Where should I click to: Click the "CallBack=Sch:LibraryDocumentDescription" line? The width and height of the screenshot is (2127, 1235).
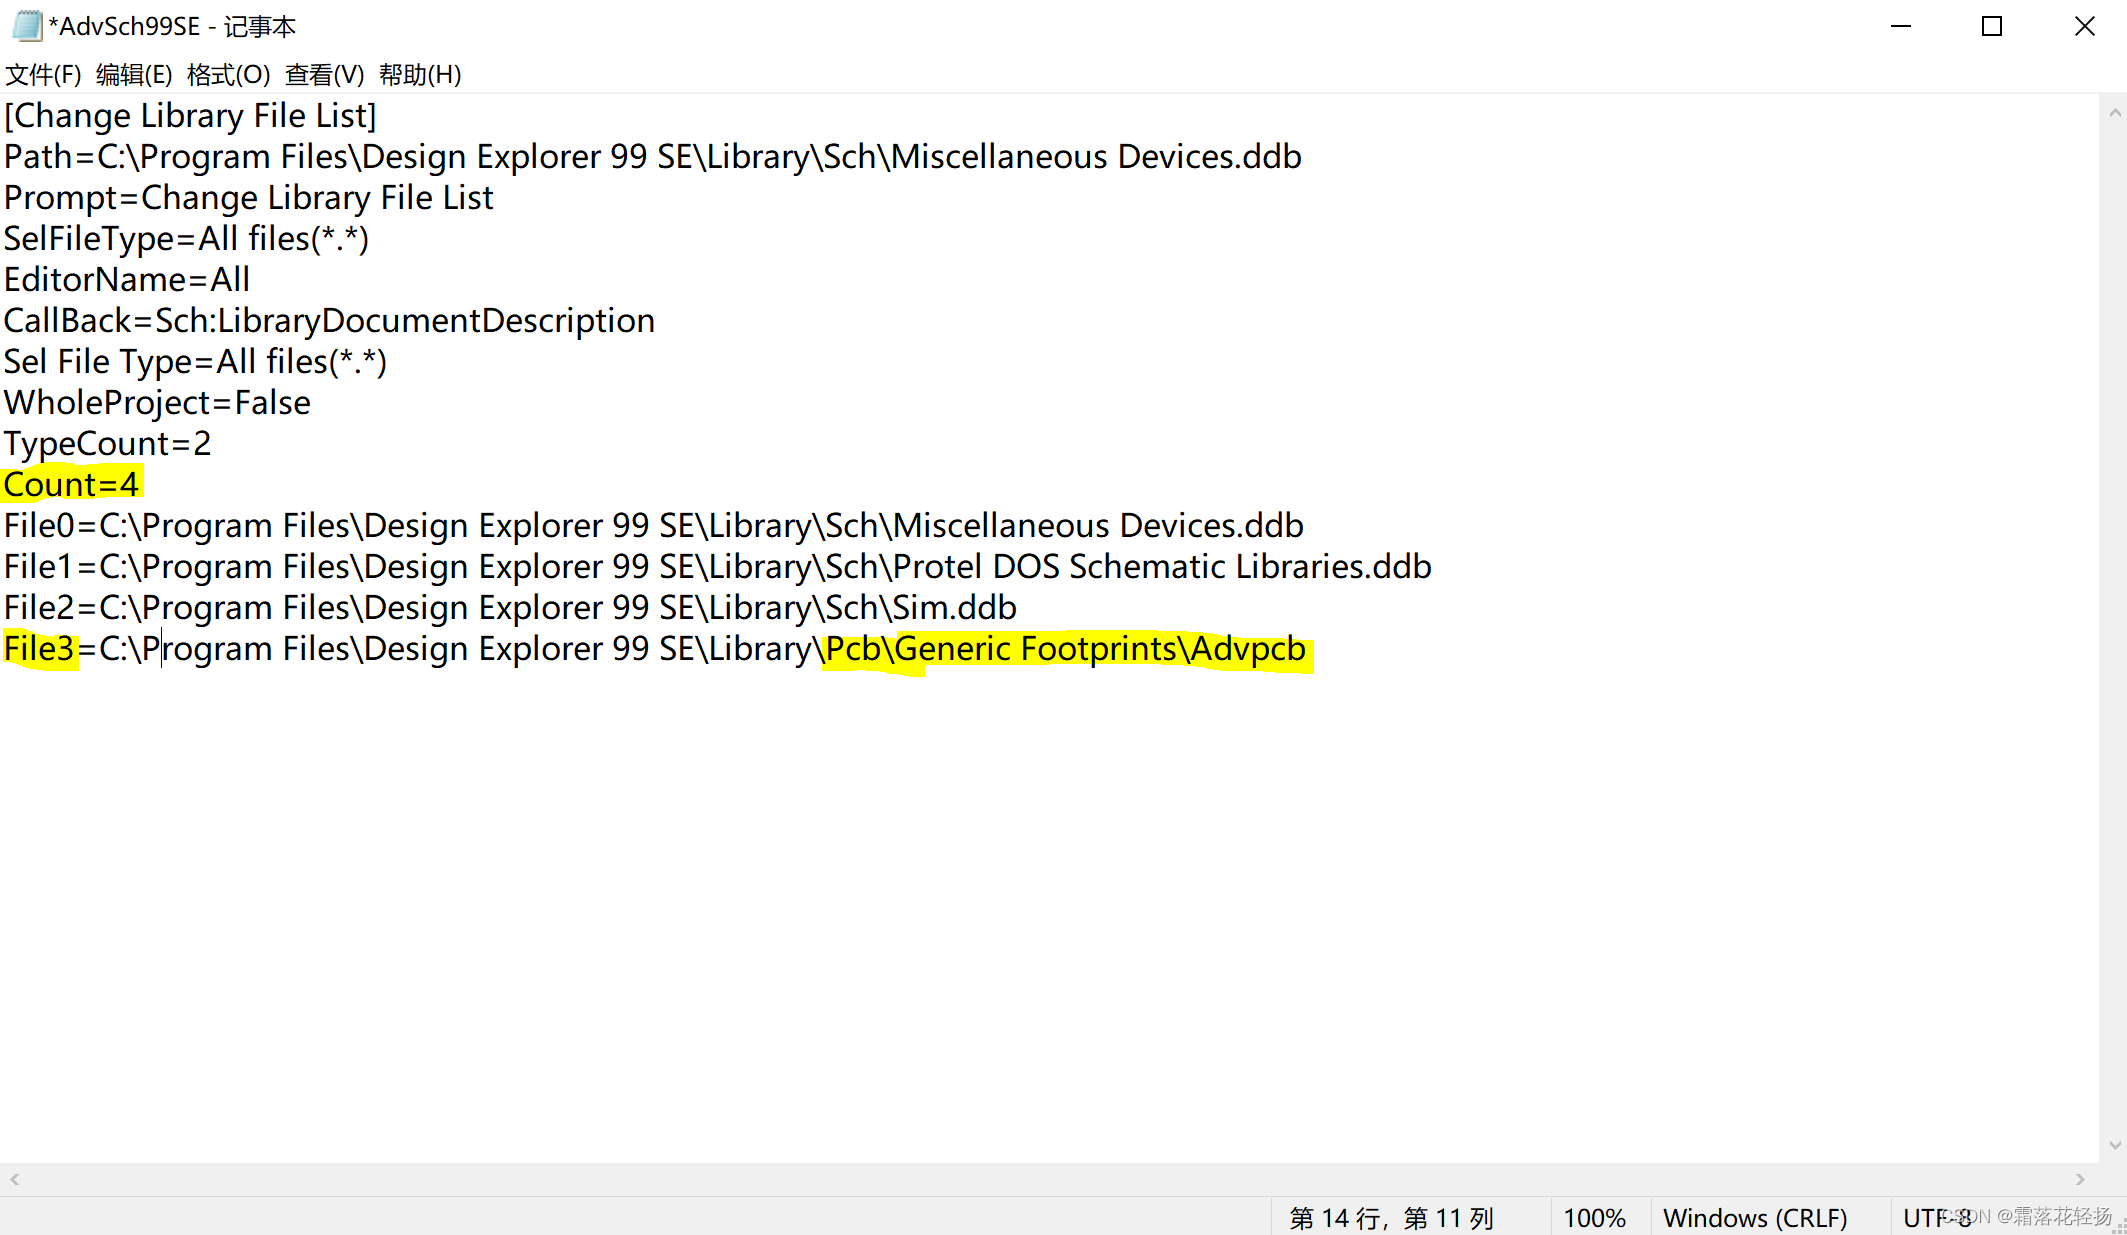tap(329, 321)
